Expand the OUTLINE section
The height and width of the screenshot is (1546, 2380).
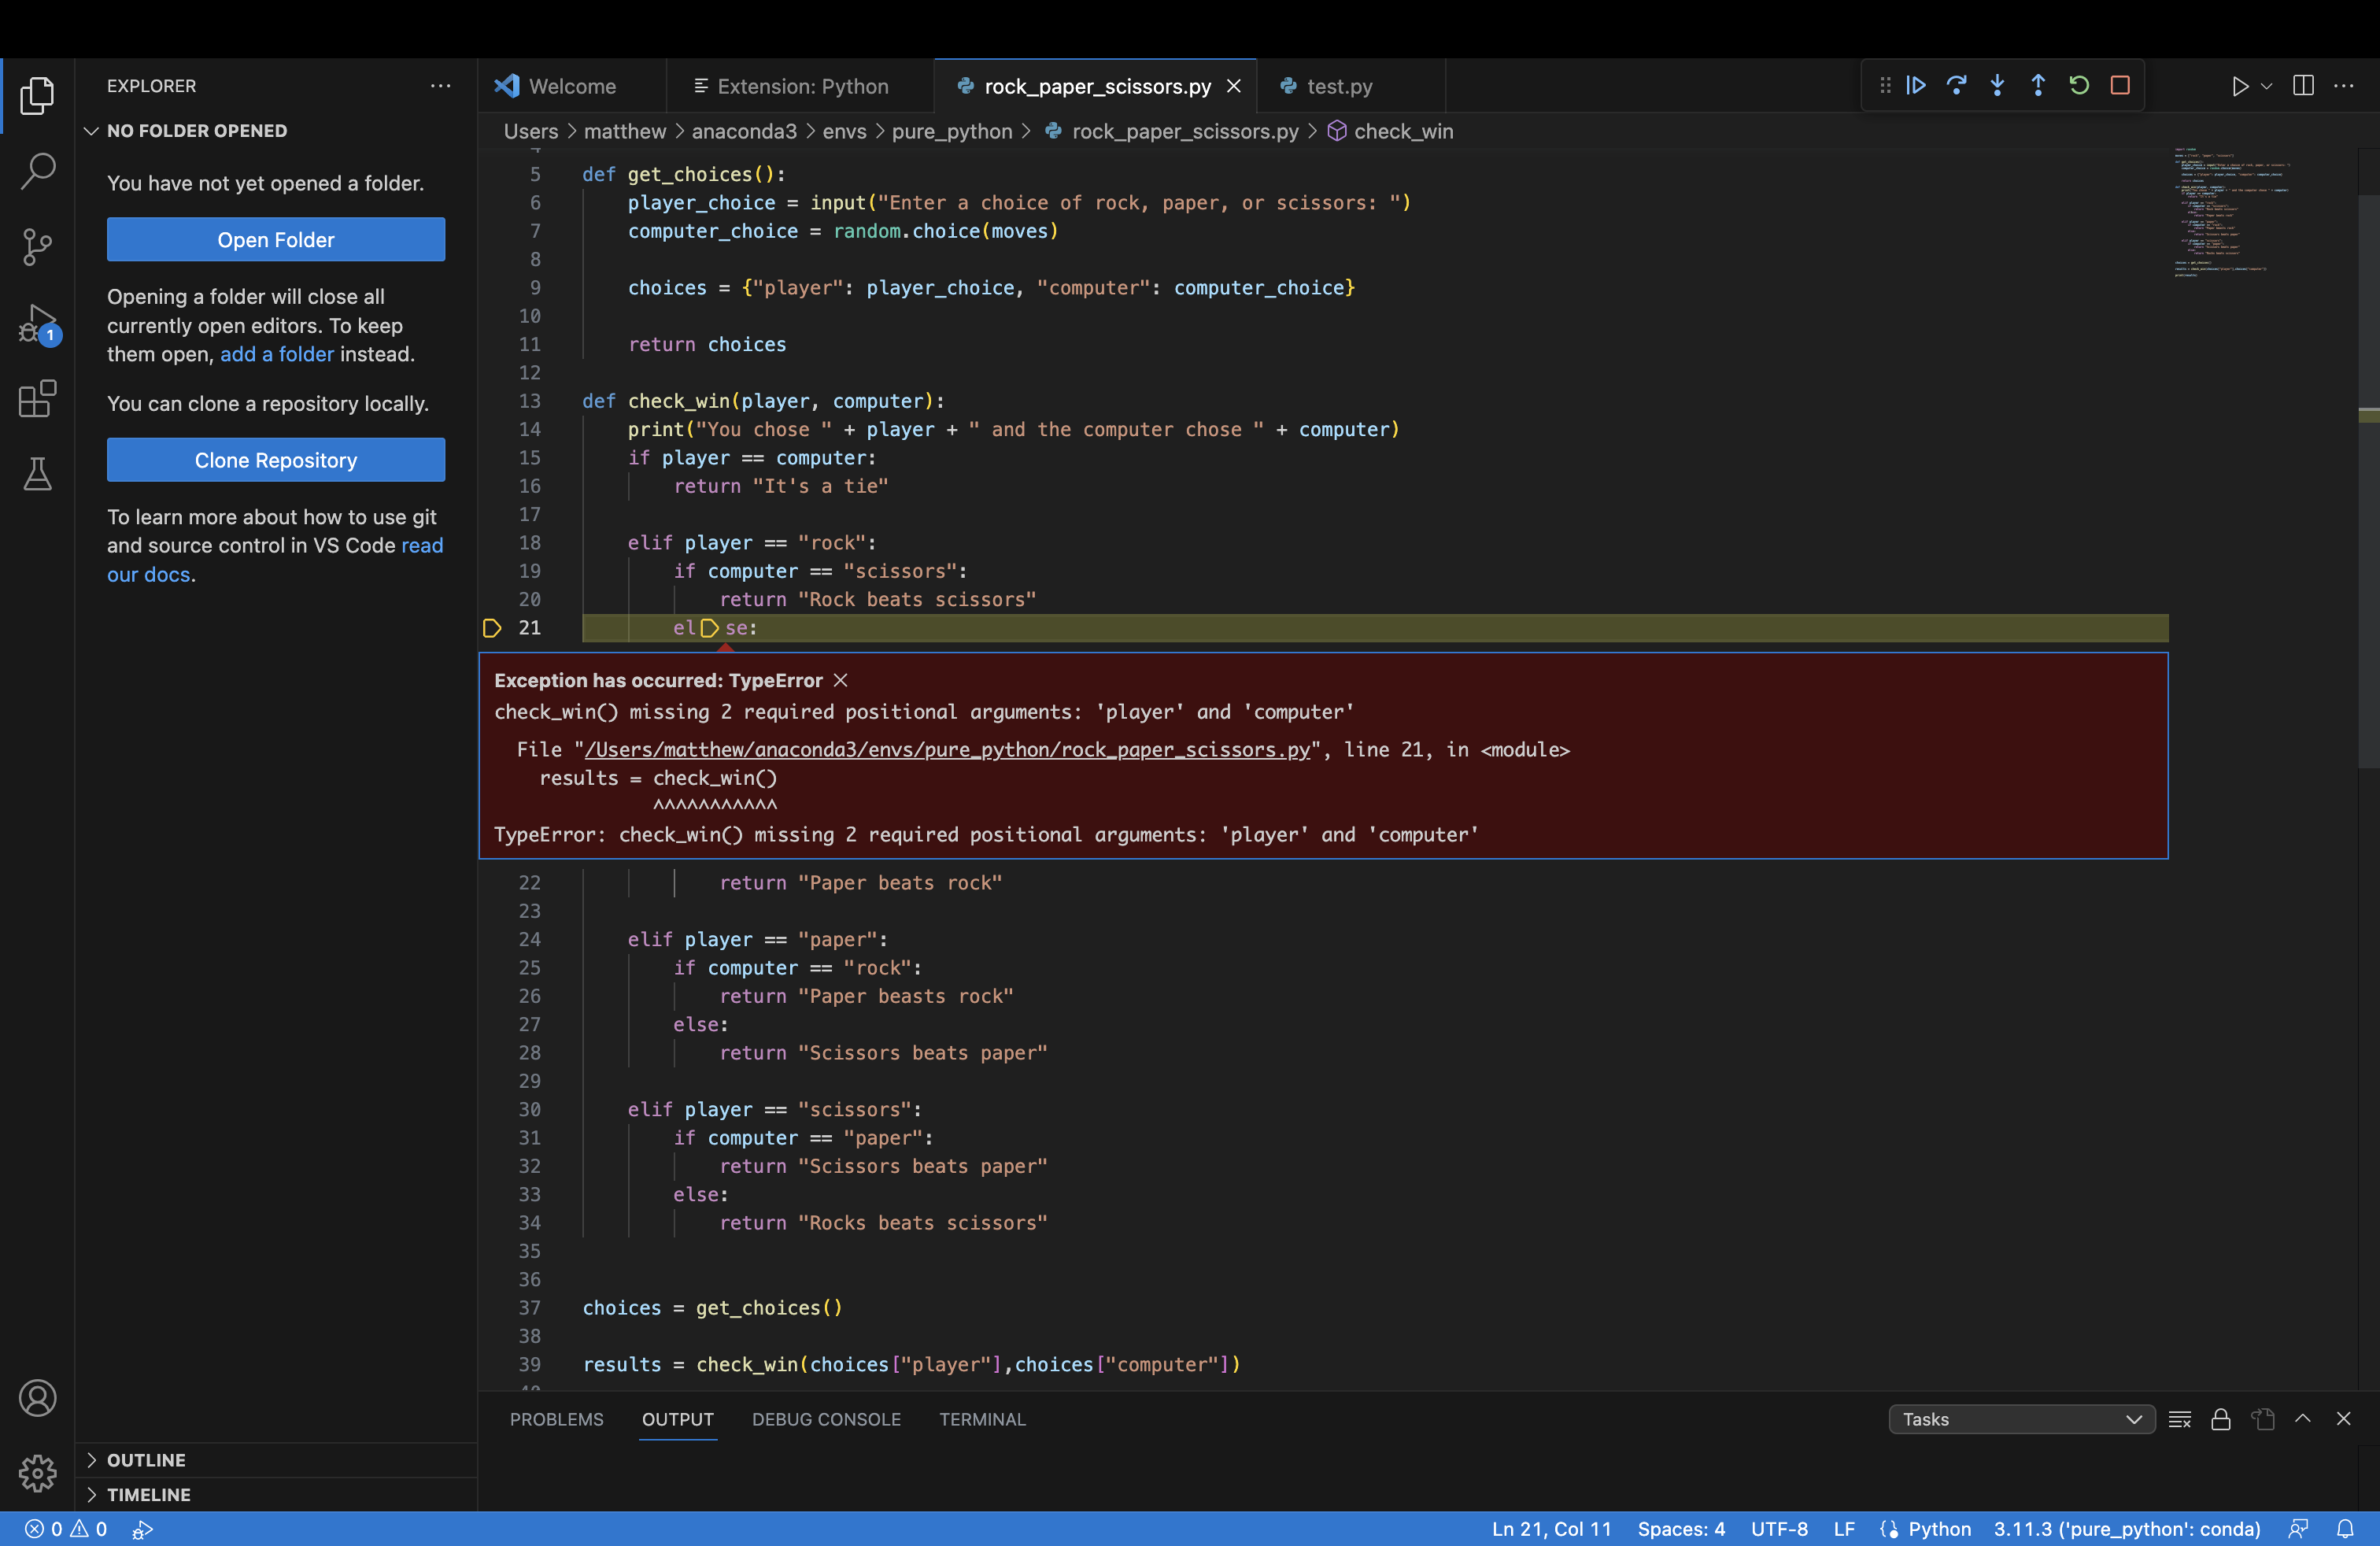[146, 1460]
